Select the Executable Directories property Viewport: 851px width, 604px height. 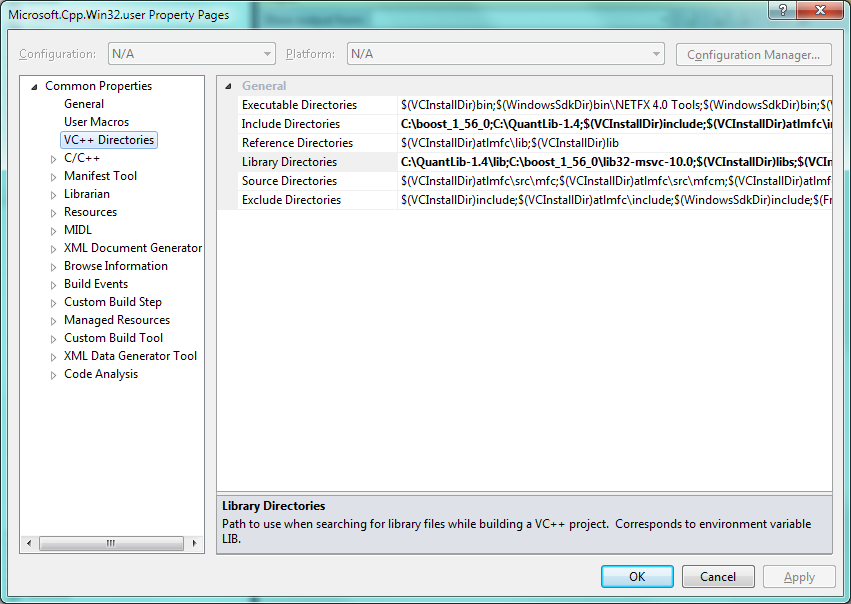pyautogui.click(x=299, y=105)
